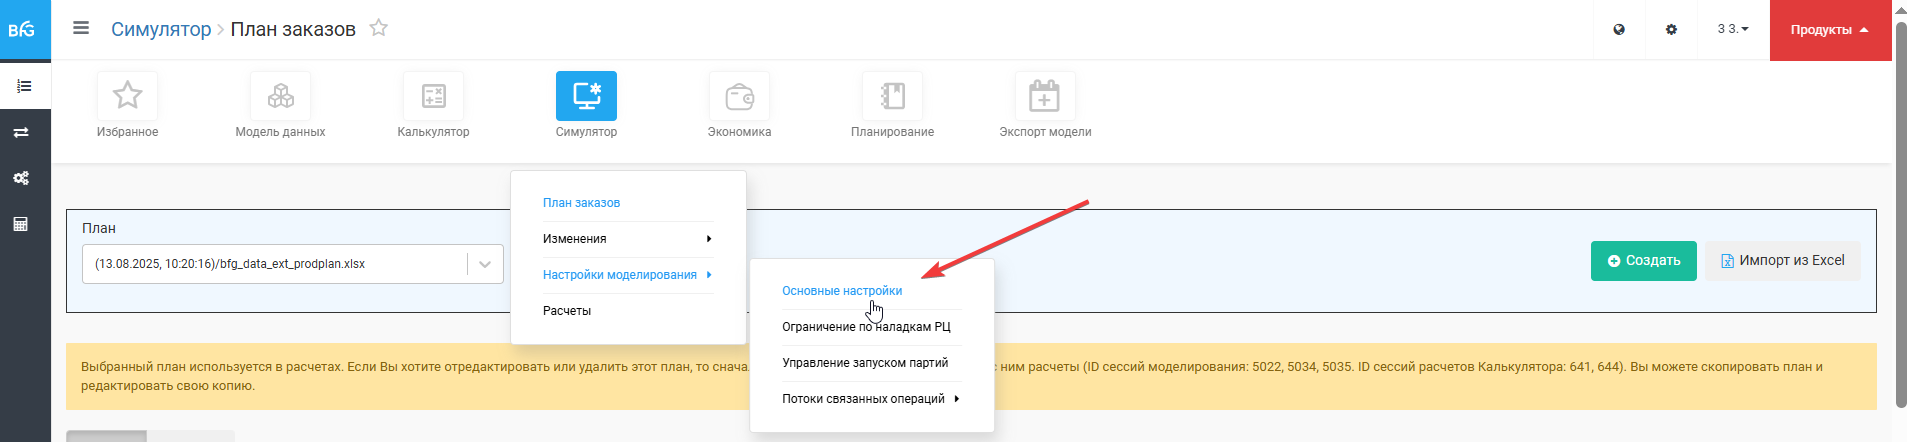
Task: Open the Избранное star icon section
Action: 127,96
